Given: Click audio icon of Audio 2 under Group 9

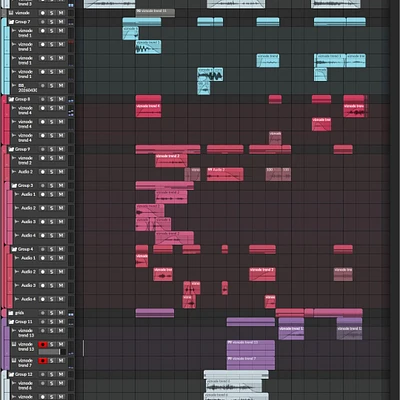Looking at the screenshot, I should click(14, 172).
